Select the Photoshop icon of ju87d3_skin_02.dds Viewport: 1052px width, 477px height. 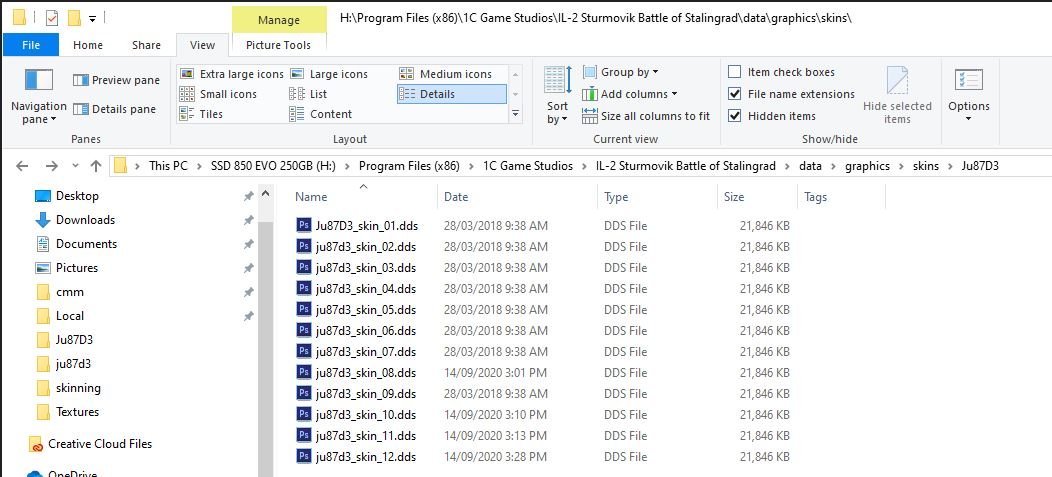click(x=304, y=246)
